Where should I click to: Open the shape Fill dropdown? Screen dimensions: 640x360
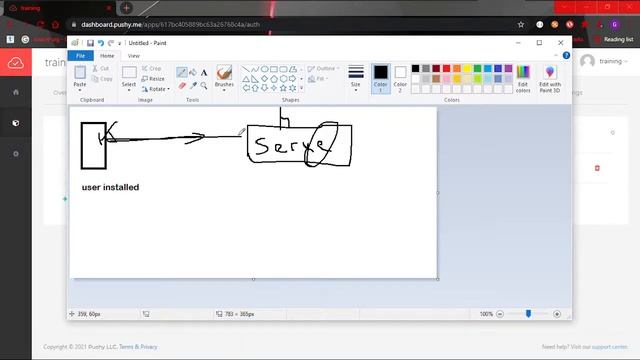(318, 79)
